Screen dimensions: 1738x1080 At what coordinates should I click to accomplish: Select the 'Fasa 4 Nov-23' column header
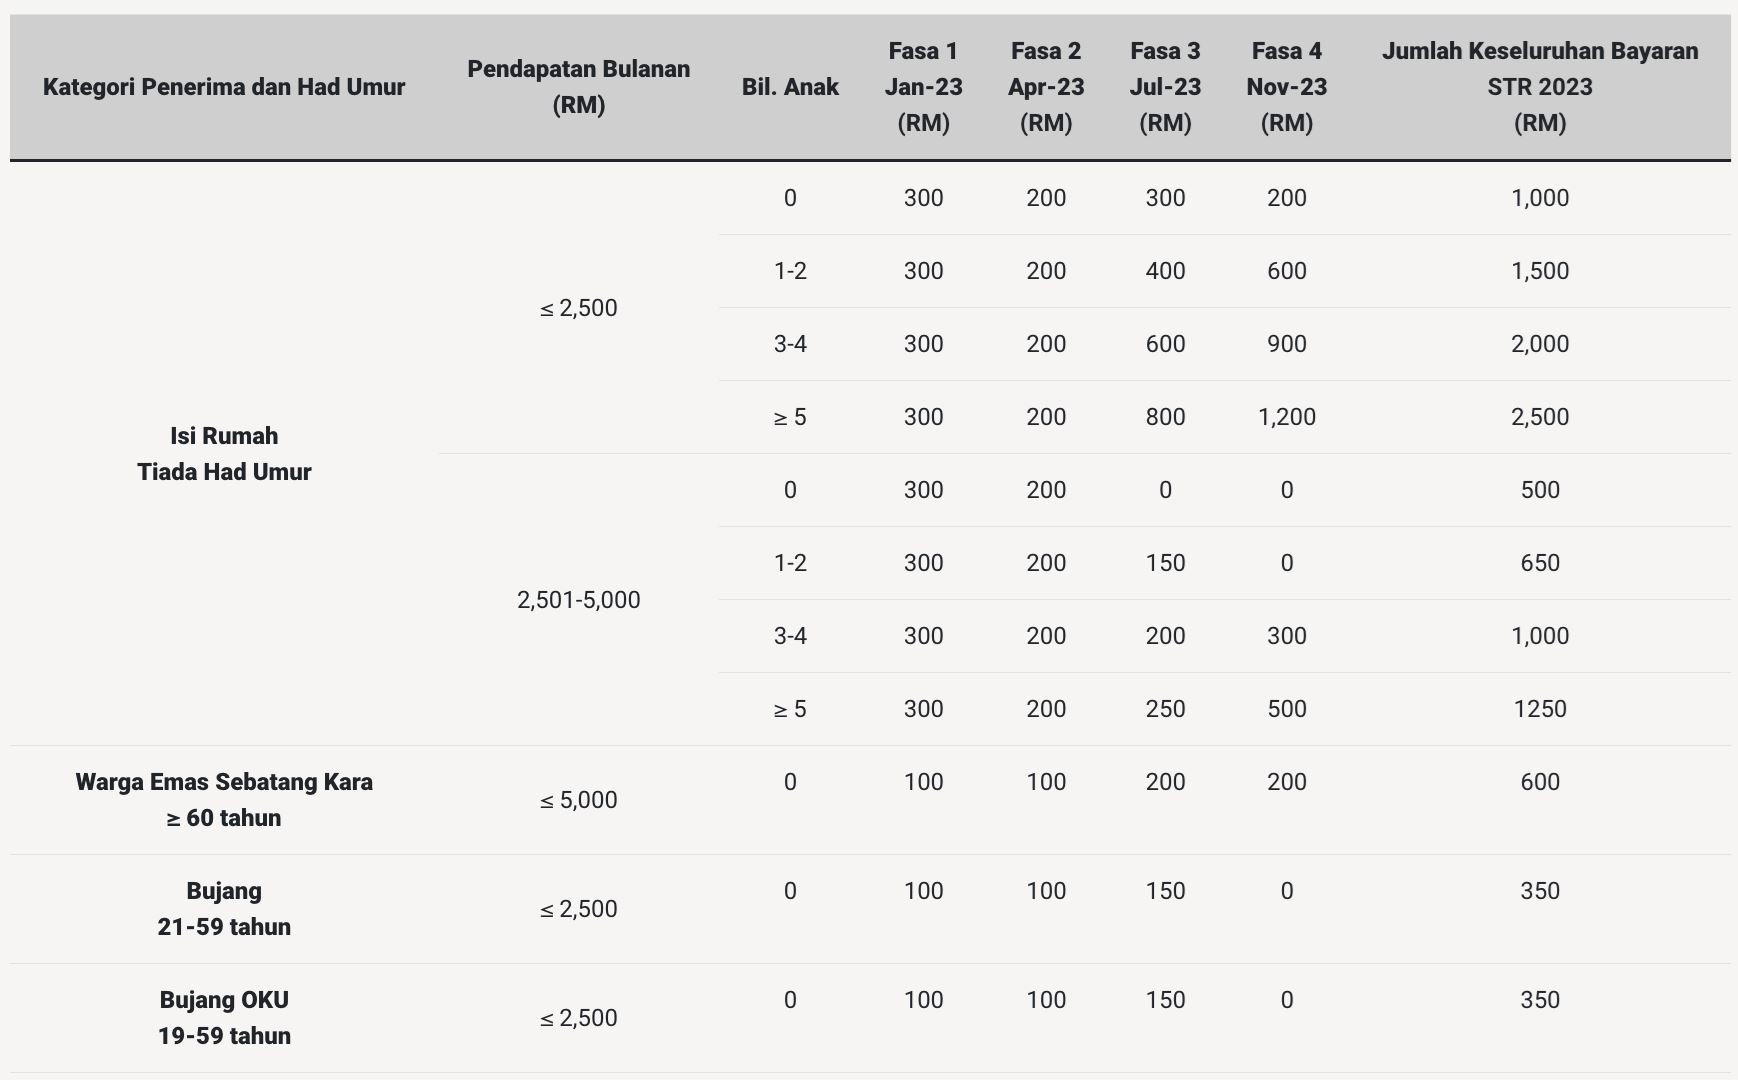click(1286, 87)
